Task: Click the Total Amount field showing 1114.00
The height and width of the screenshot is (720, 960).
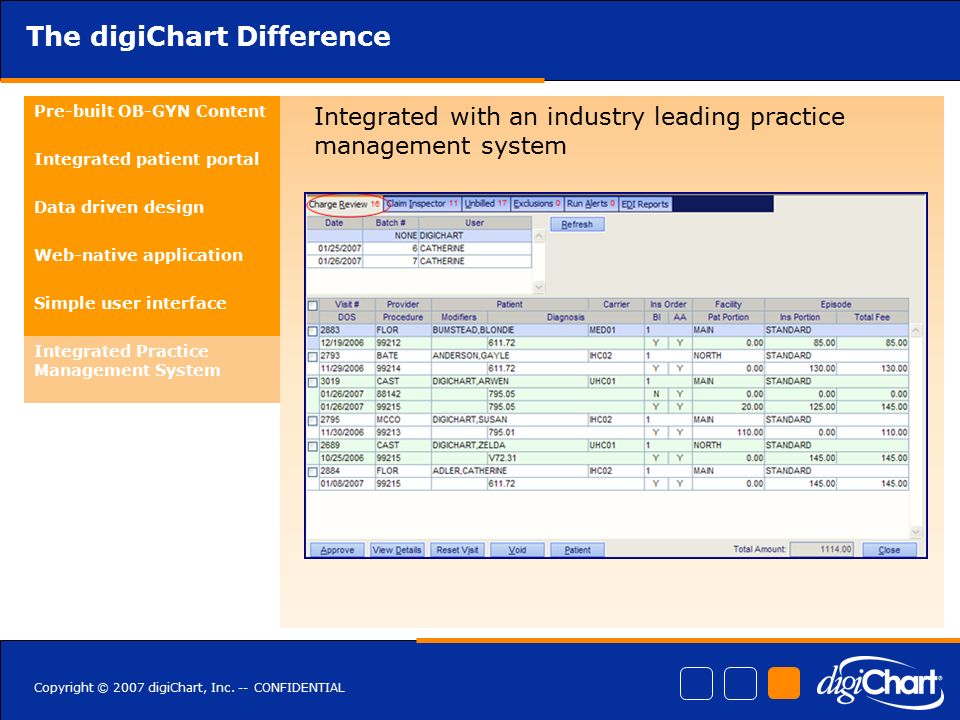Action: (x=822, y=549)
